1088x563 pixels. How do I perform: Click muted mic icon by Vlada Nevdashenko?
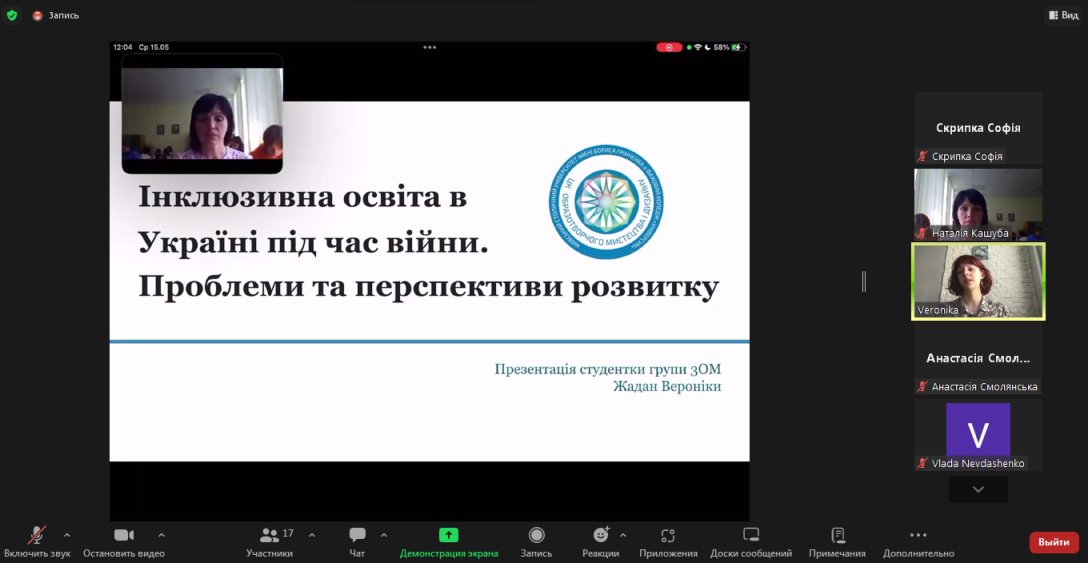pos(922,464)
